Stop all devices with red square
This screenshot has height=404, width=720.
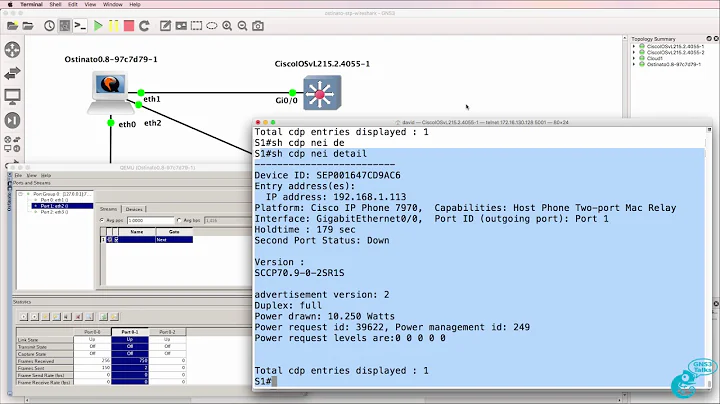129,26
